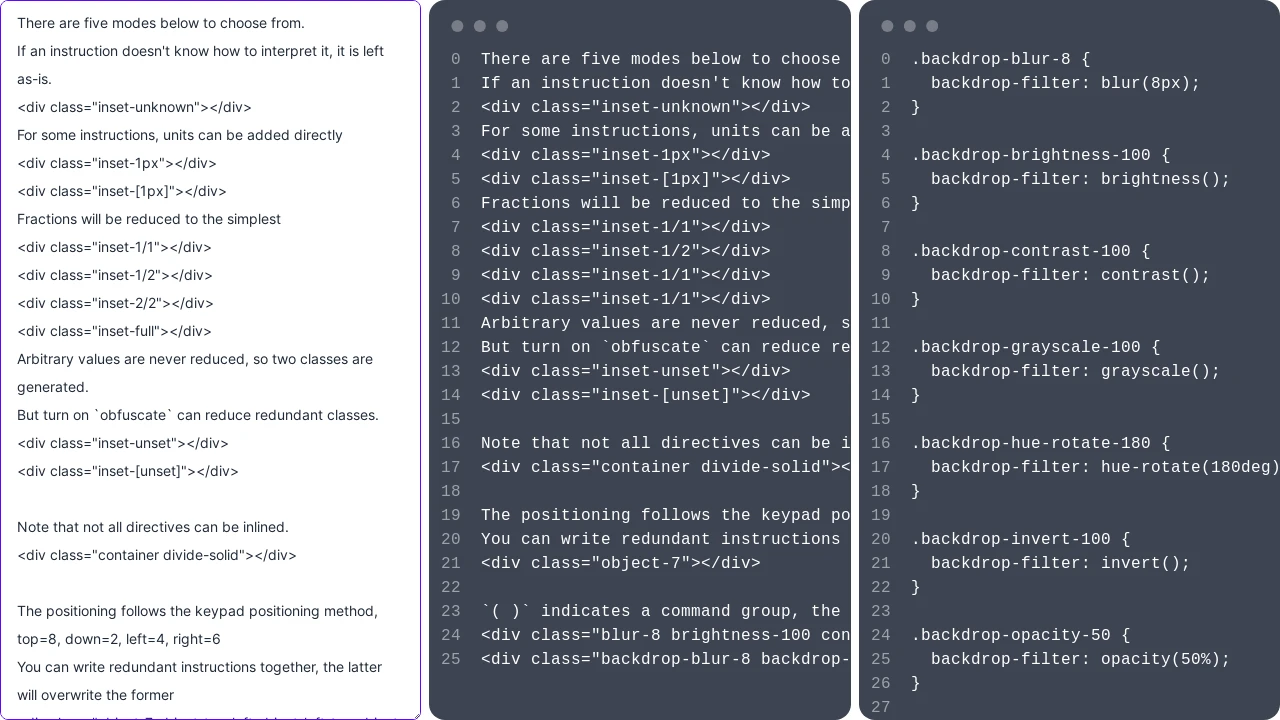Click 'object-7' div line in the middle code panel
The height and width of the screenshot is (720, 1280).
click(x=621, y=563)
